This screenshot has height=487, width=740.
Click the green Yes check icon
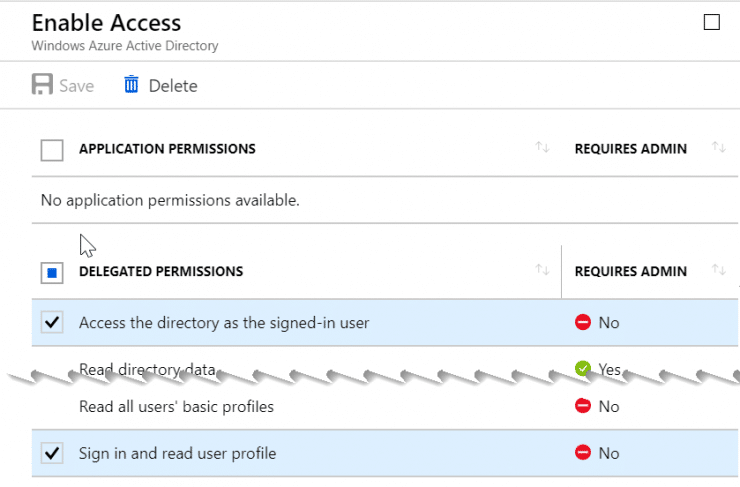583,368
